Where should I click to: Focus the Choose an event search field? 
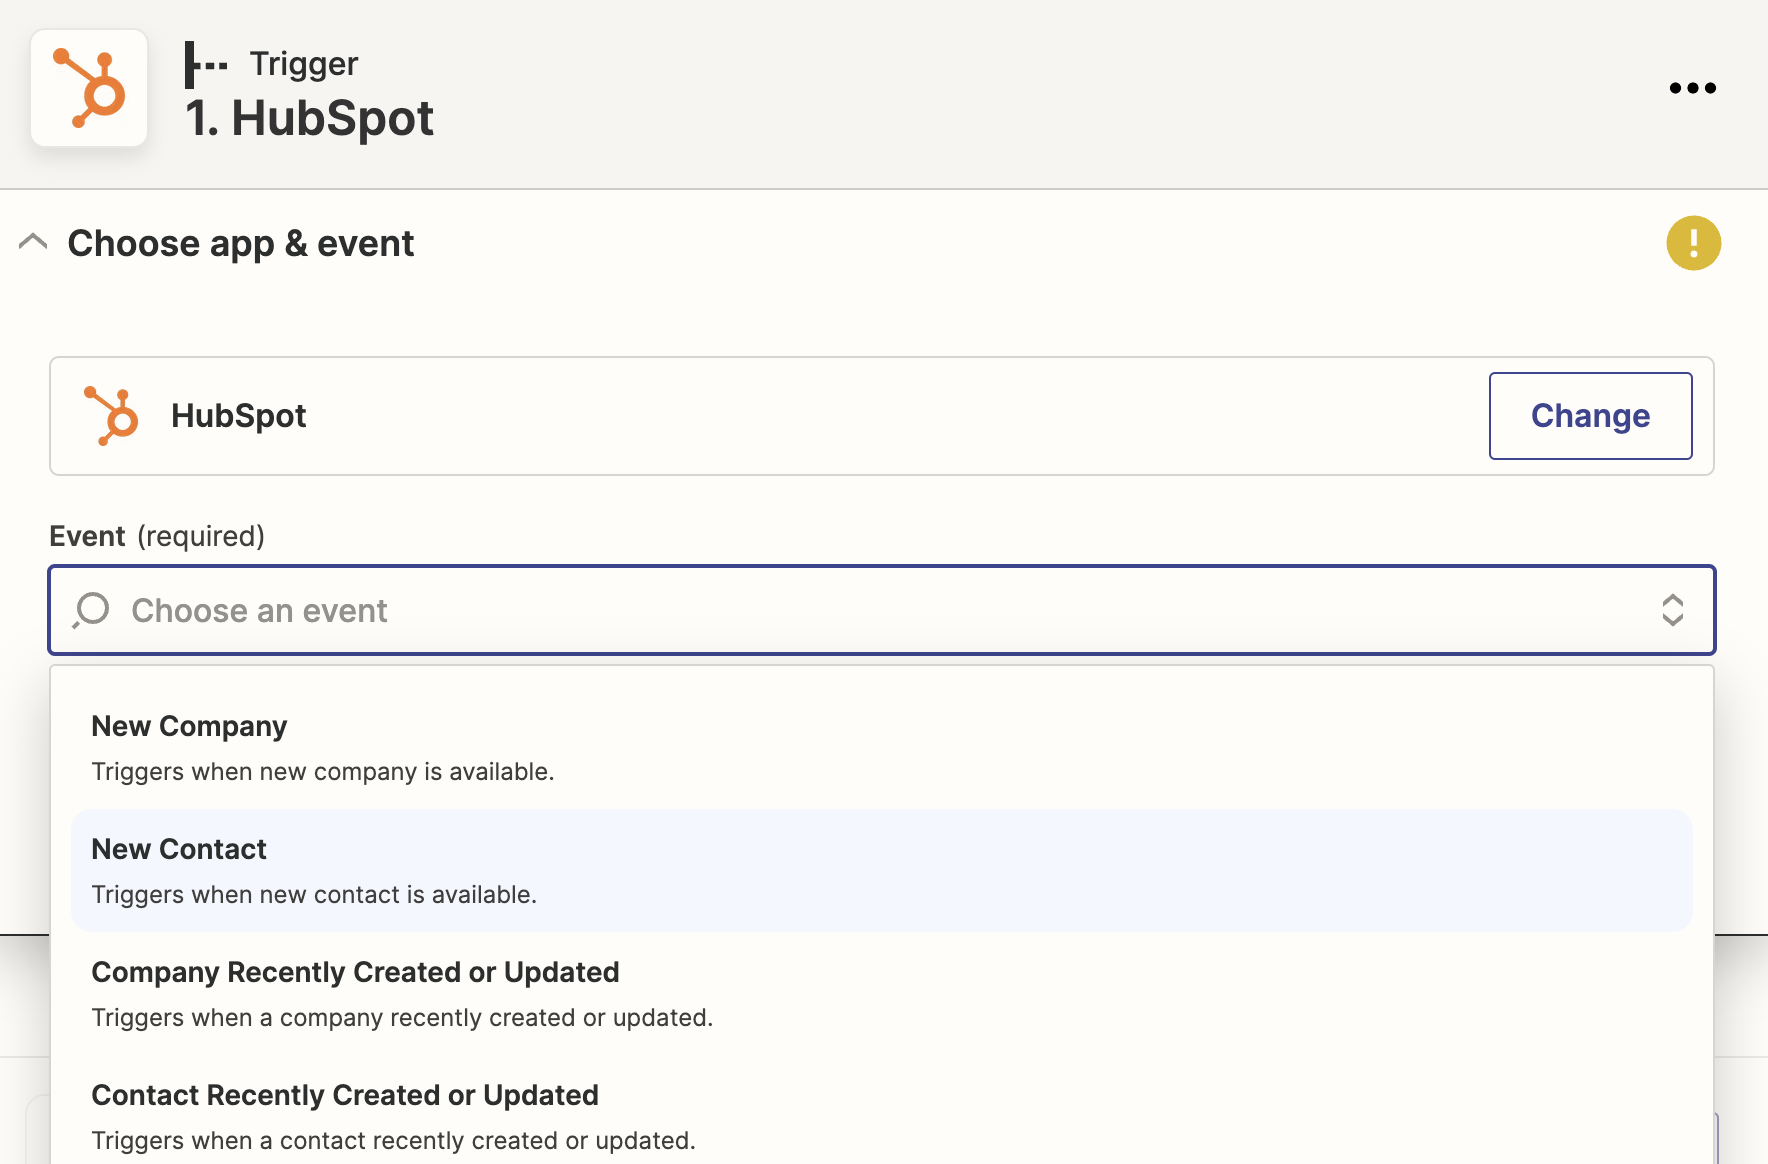tap(881, 610)
